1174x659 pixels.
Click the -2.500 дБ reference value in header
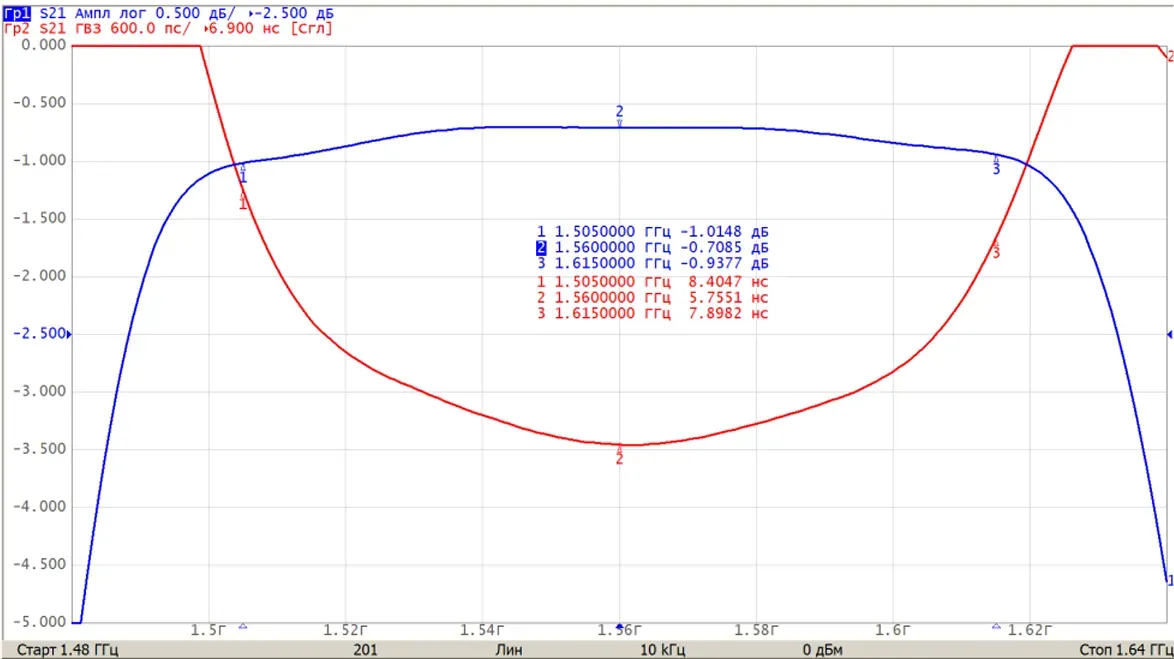[294, 13]
